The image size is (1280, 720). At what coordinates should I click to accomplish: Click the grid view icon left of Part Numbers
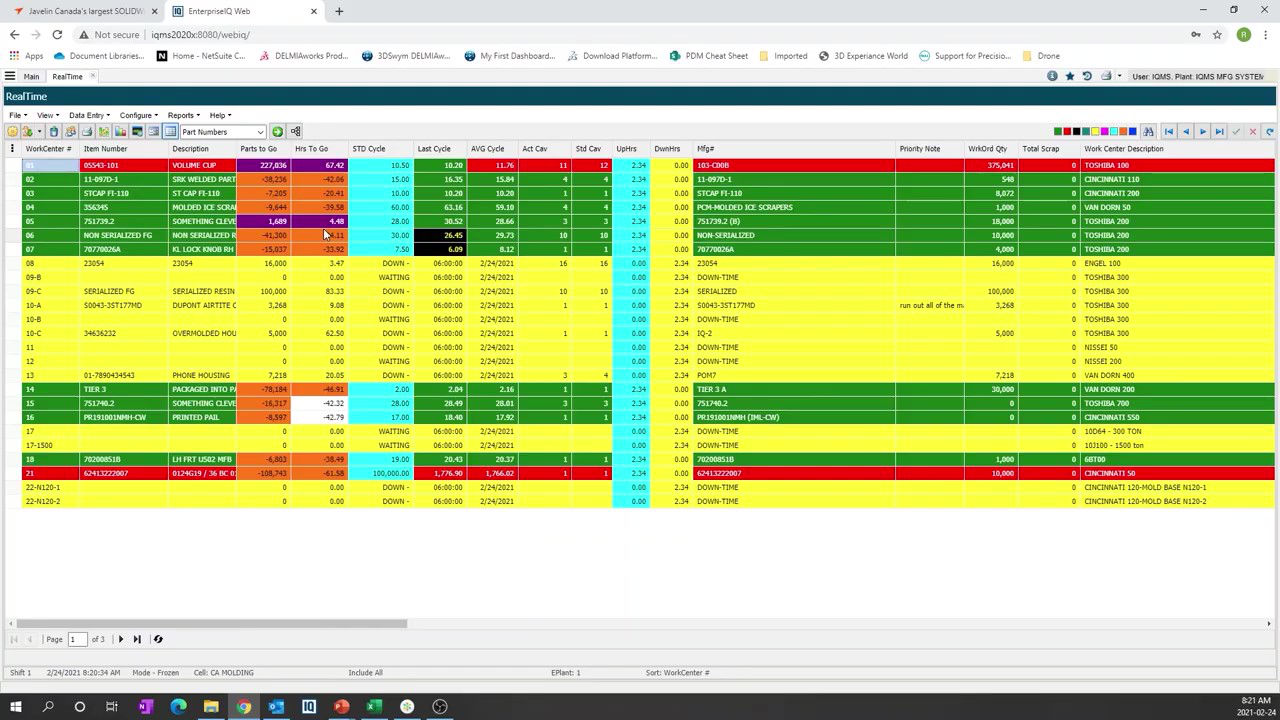[x=170, y=132]
